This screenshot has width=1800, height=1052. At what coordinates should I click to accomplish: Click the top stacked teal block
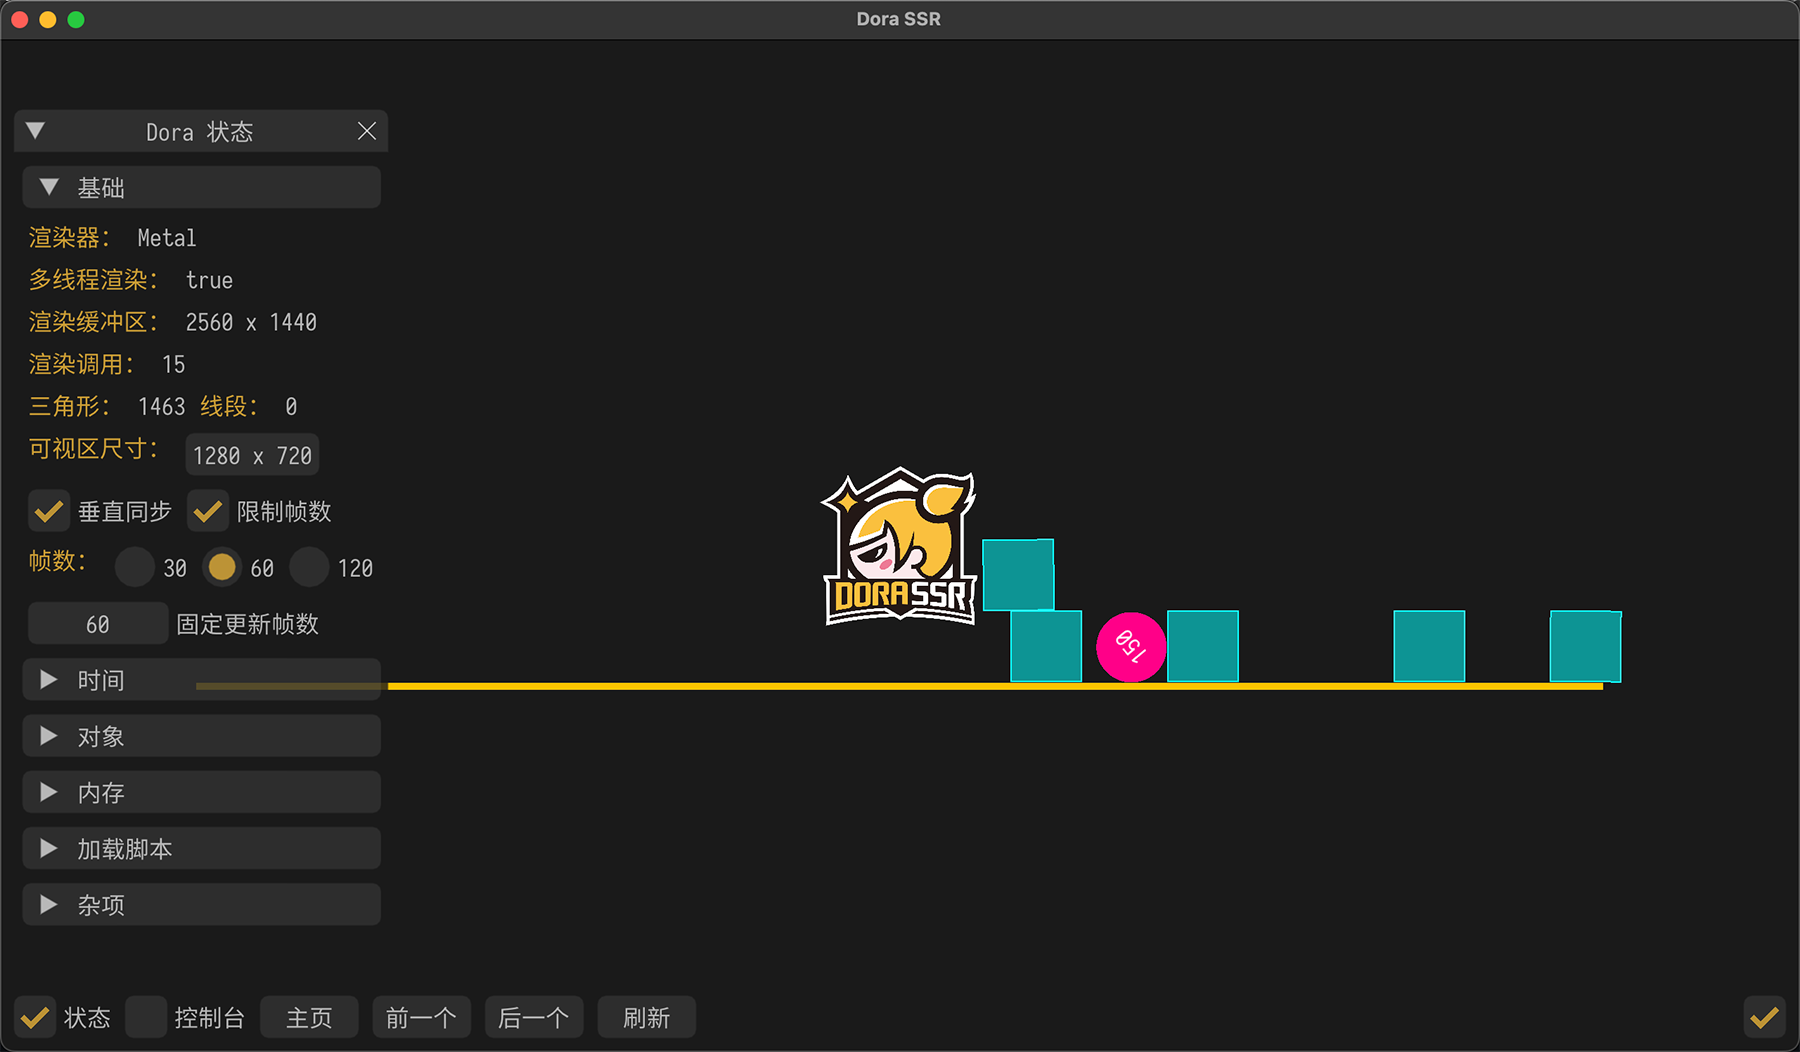coord(1018,575)
